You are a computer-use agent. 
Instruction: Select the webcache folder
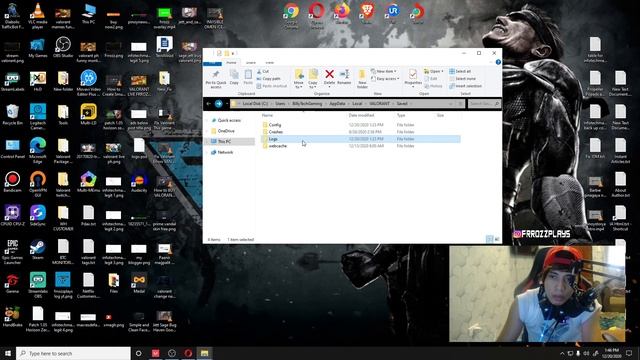[278, 146]
